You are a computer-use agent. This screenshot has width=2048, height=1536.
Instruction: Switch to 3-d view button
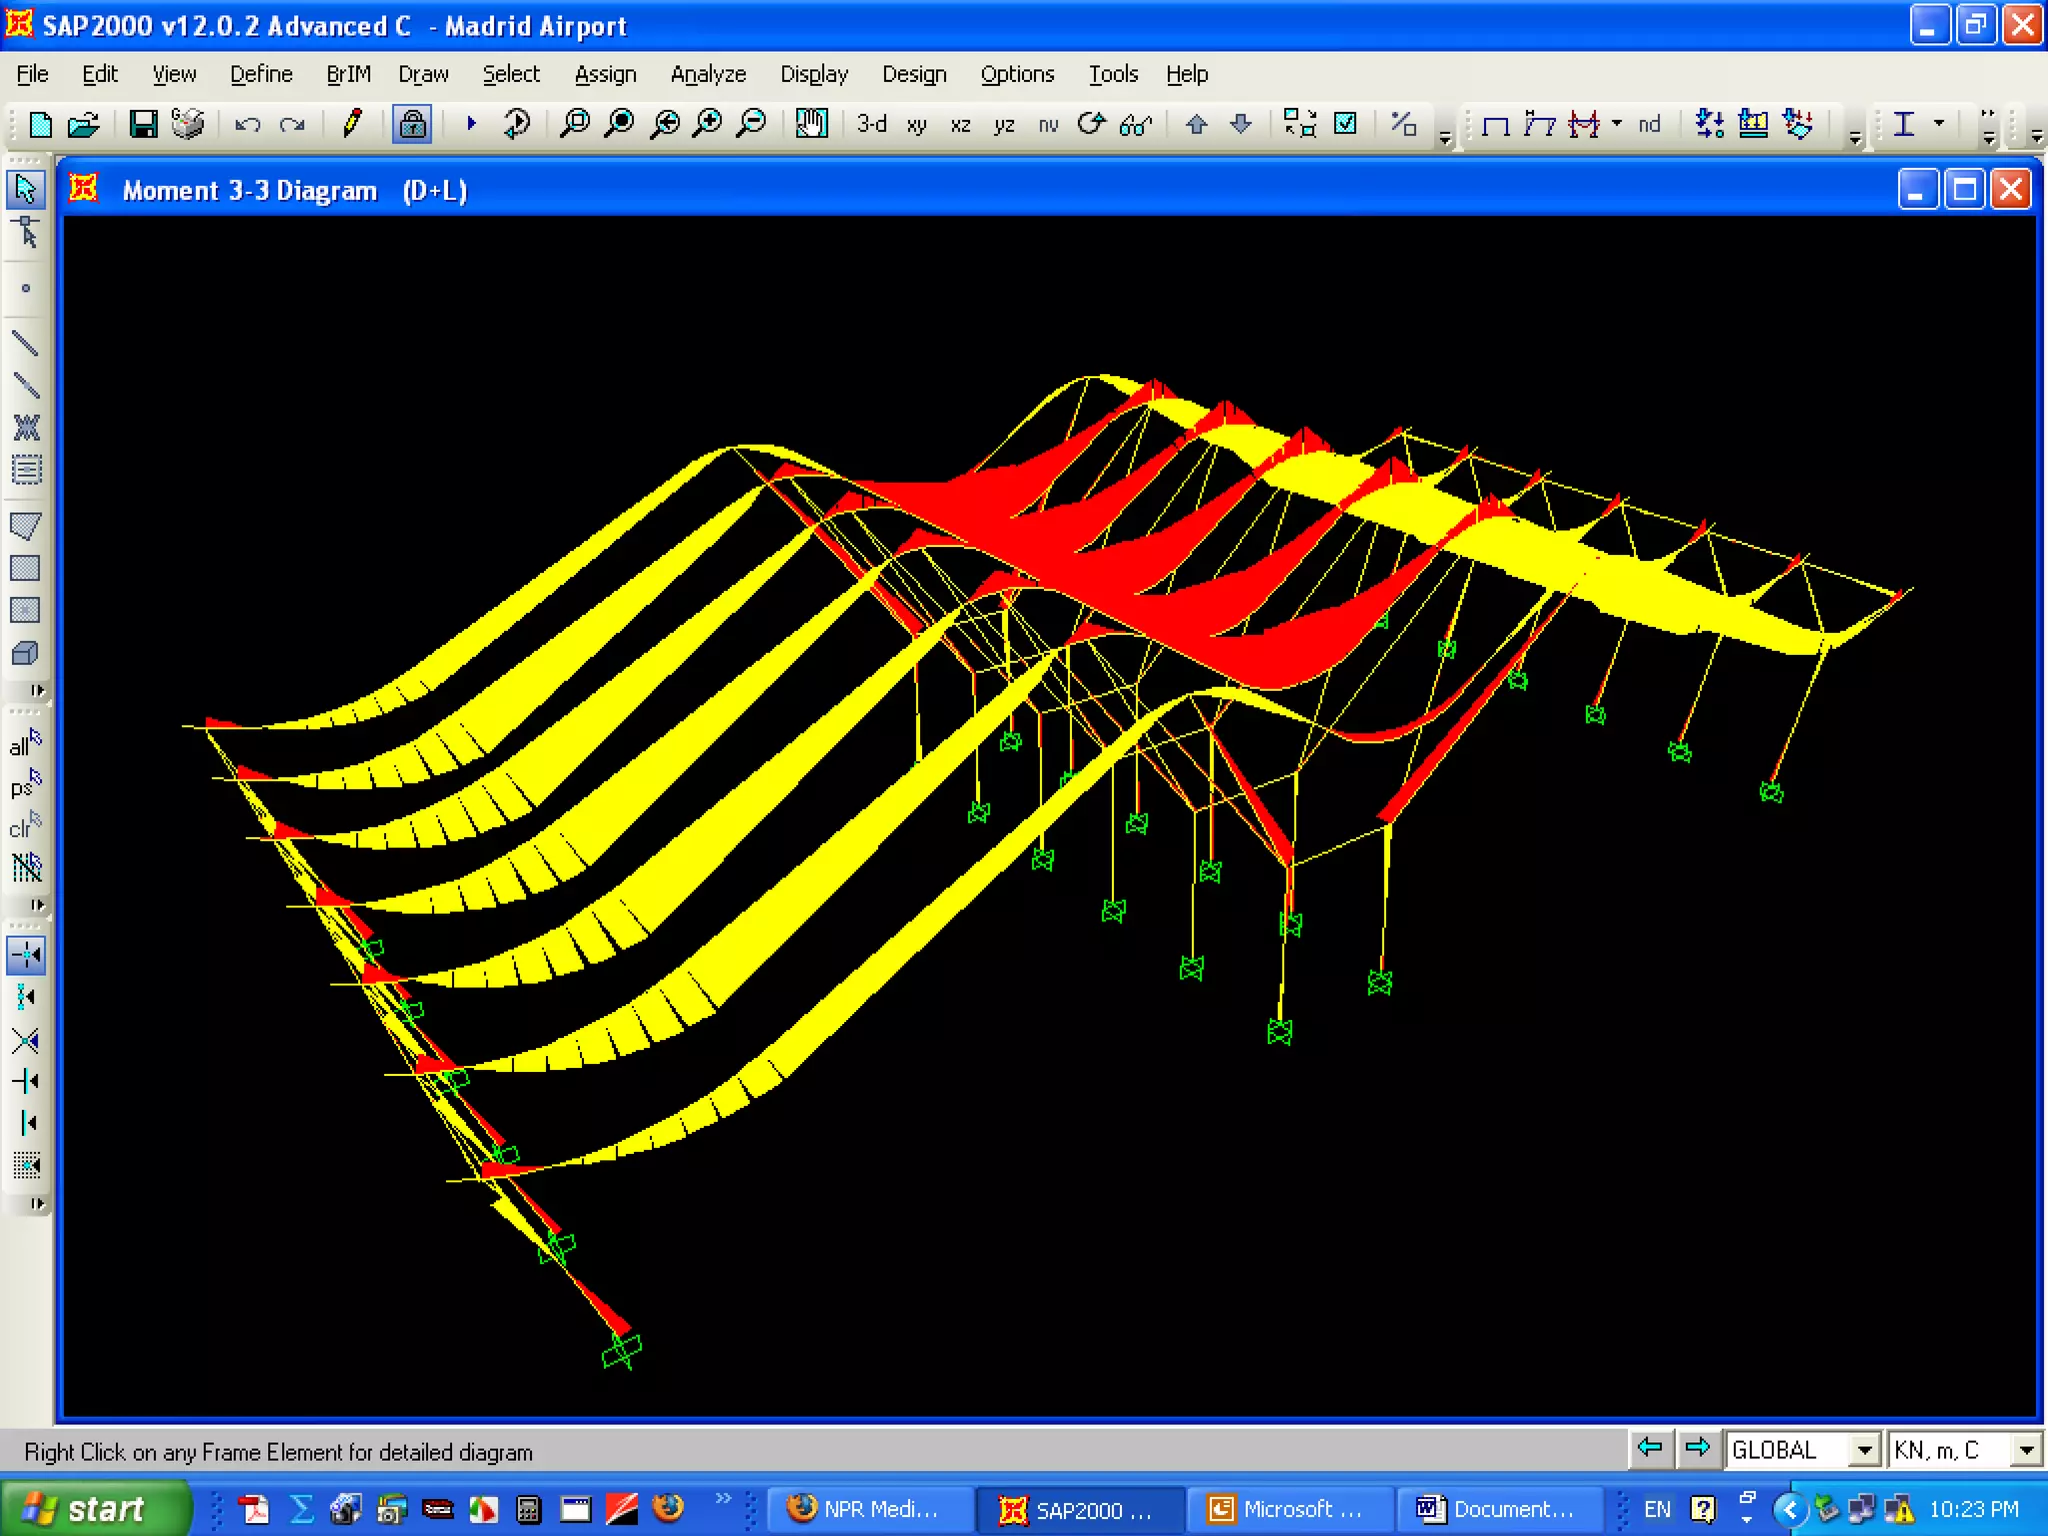[x=871, y=124]
